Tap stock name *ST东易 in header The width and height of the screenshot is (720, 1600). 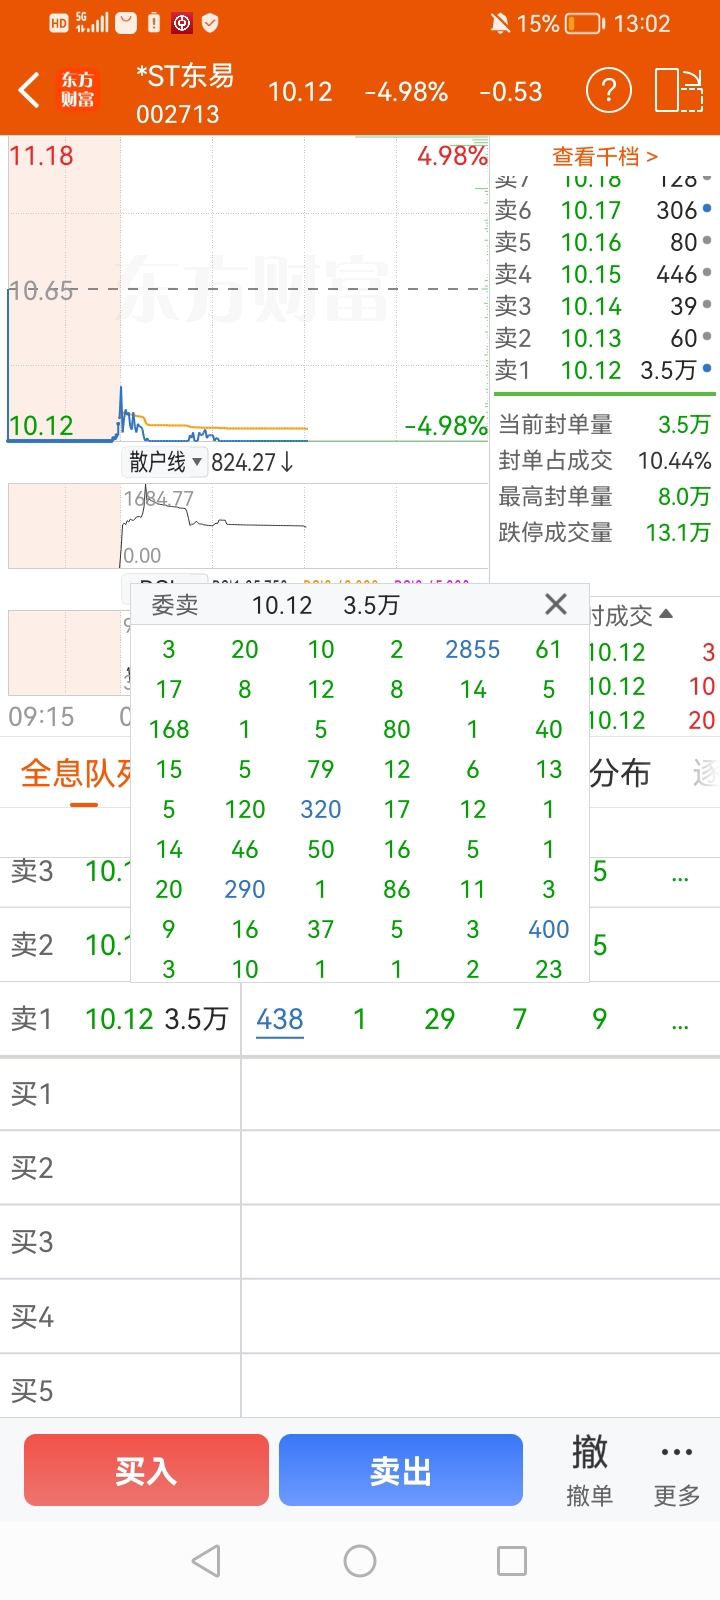[x=185, y=75]
